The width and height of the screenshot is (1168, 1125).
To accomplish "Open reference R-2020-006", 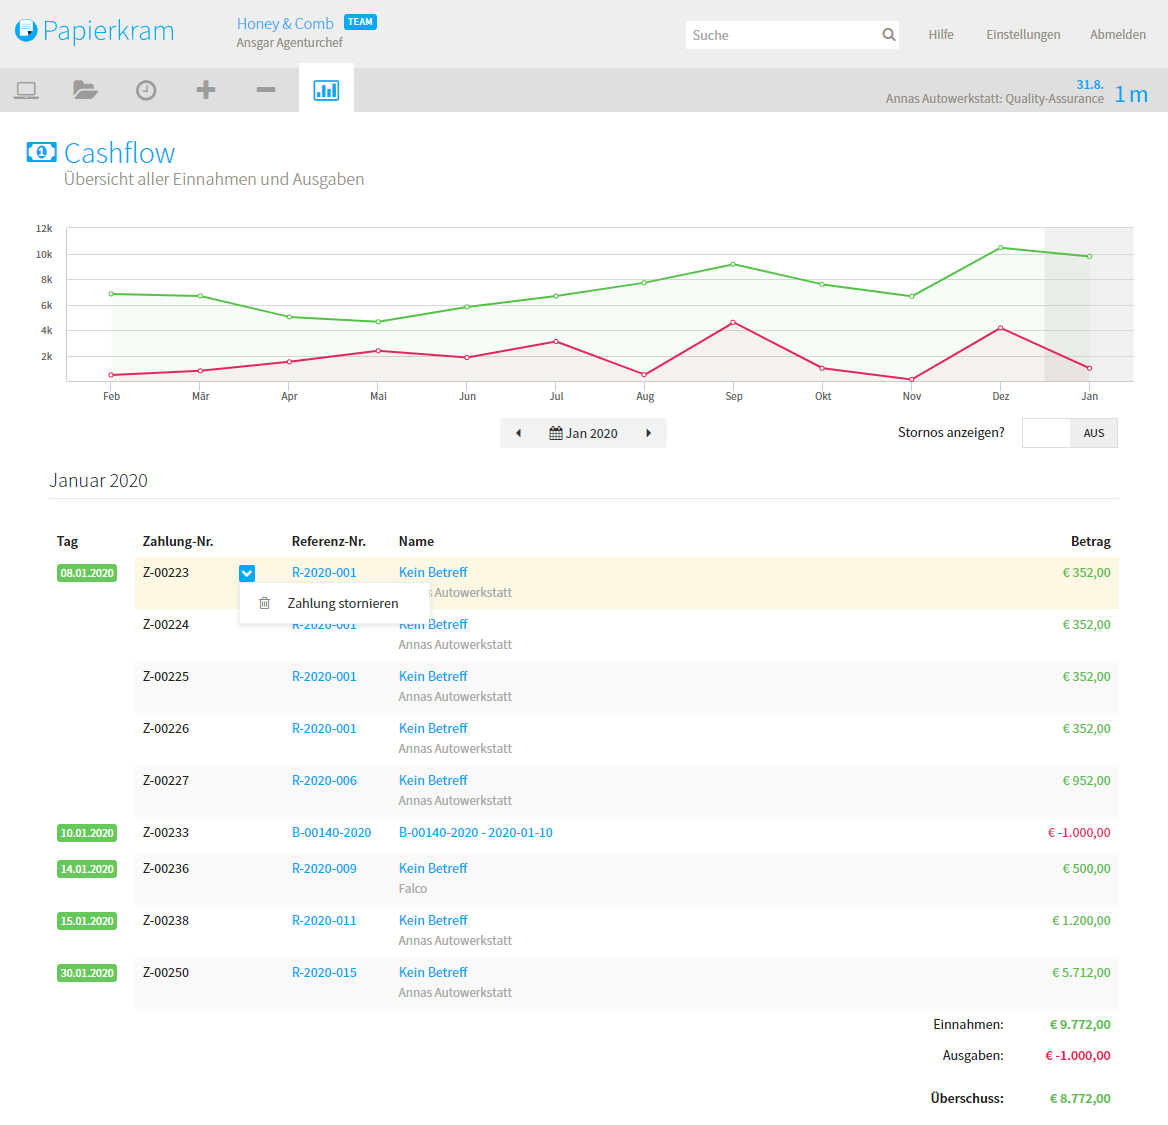I will pos(324,781).
